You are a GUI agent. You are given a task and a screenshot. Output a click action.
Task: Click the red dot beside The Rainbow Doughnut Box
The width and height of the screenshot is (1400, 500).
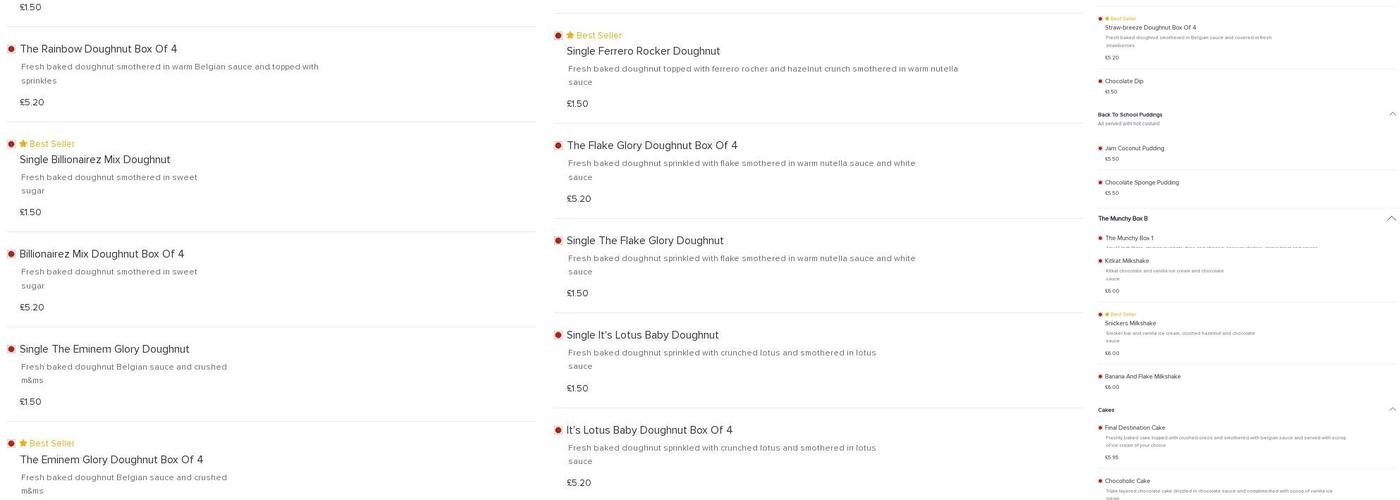pyautogui.click(x=11, y=49)
